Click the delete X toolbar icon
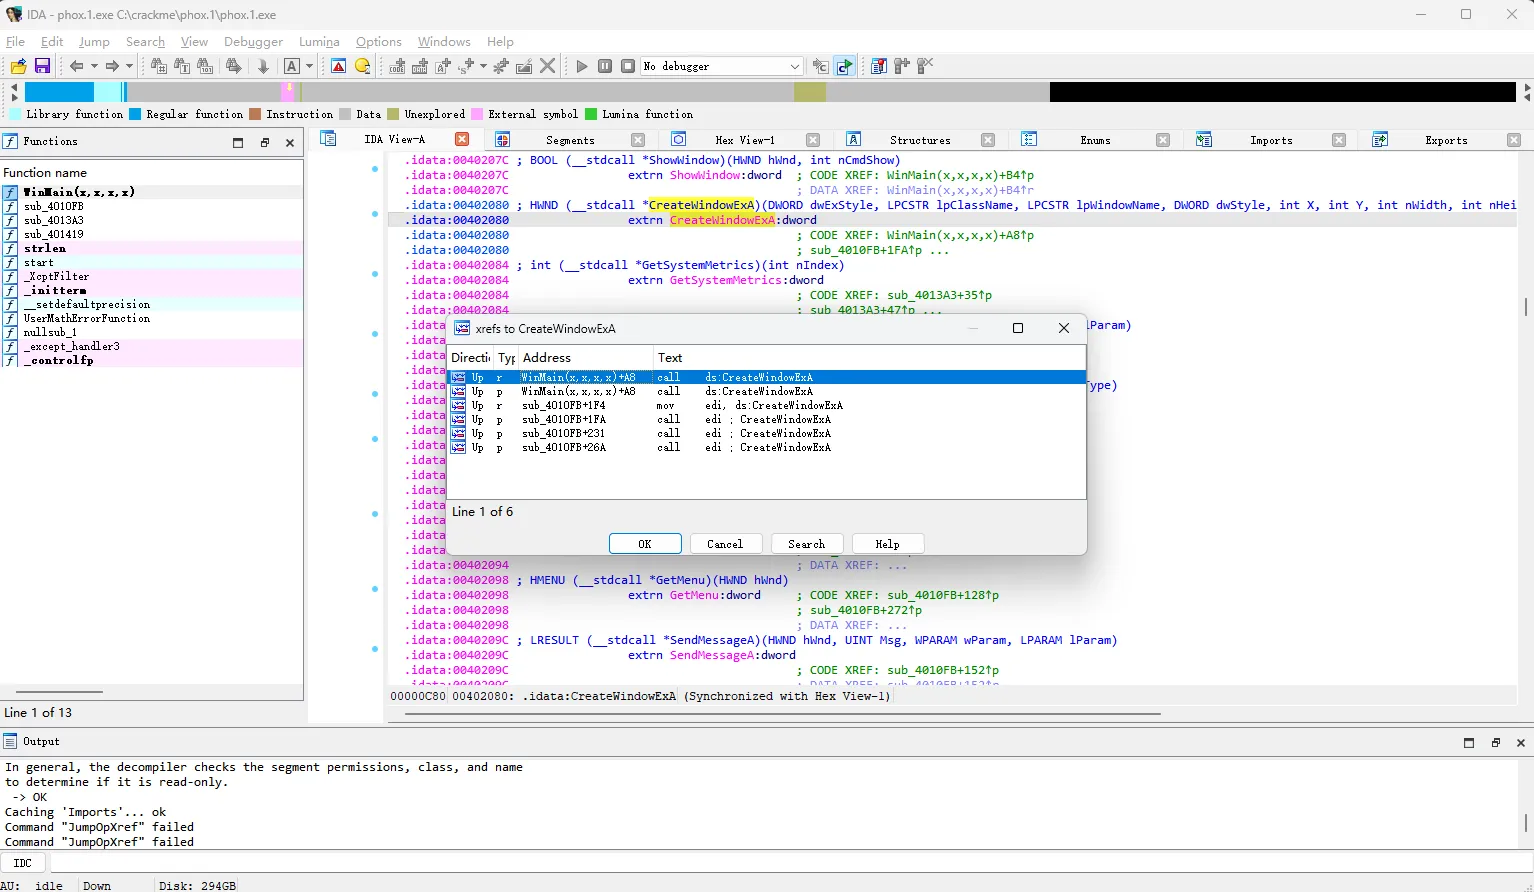This screenshot has height=892, width=1534. click(x=547, y=66)
